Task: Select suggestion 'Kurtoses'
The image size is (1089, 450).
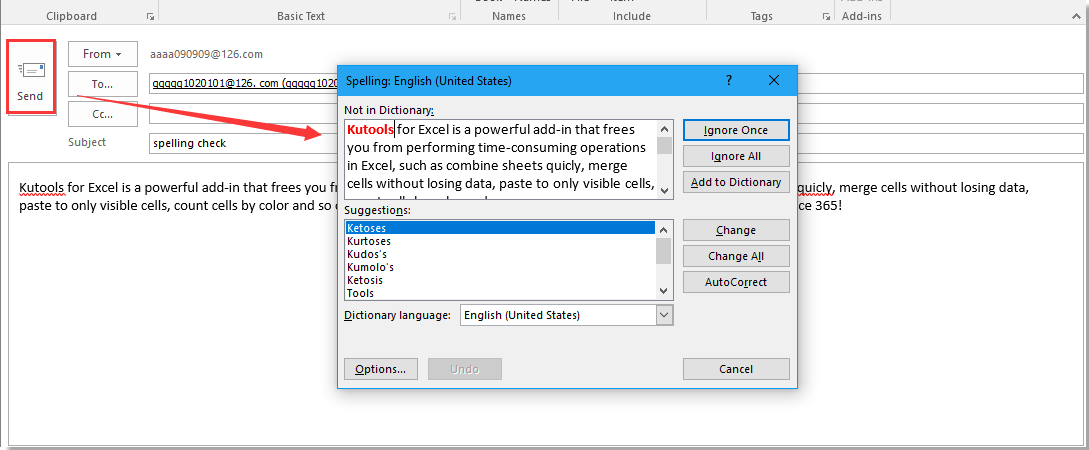Action: (500, 241)
